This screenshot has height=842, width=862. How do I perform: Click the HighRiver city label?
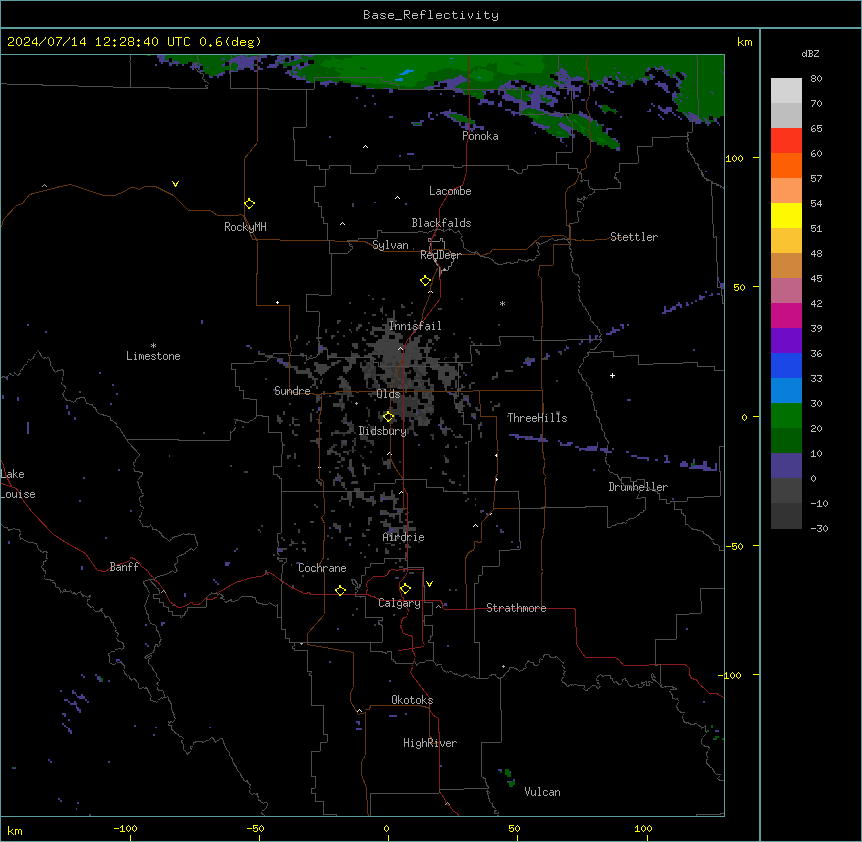click(430, 743)
